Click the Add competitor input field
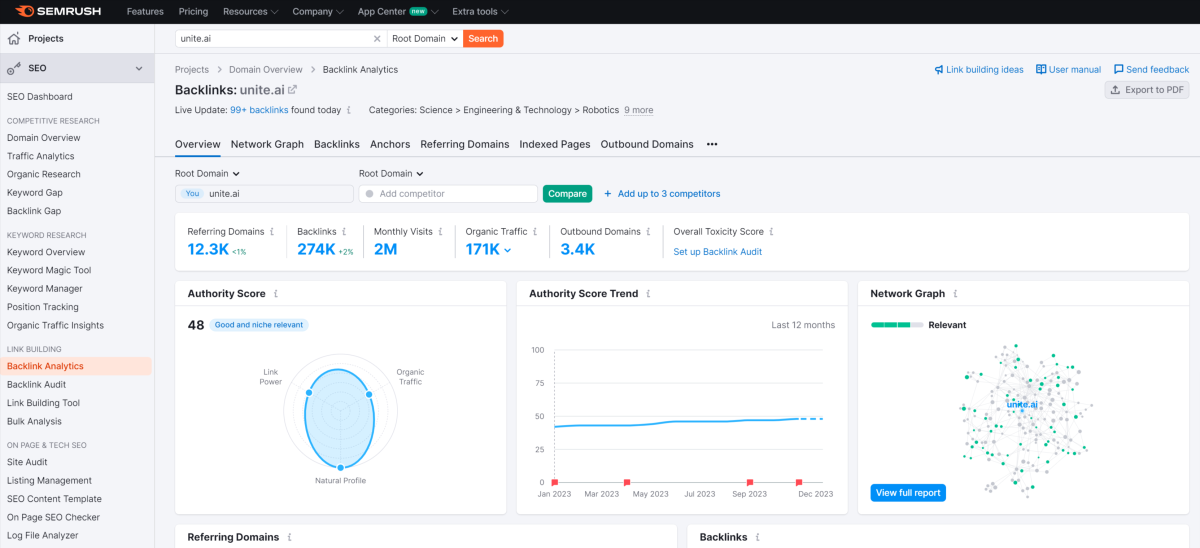 [x=448, y=193]
